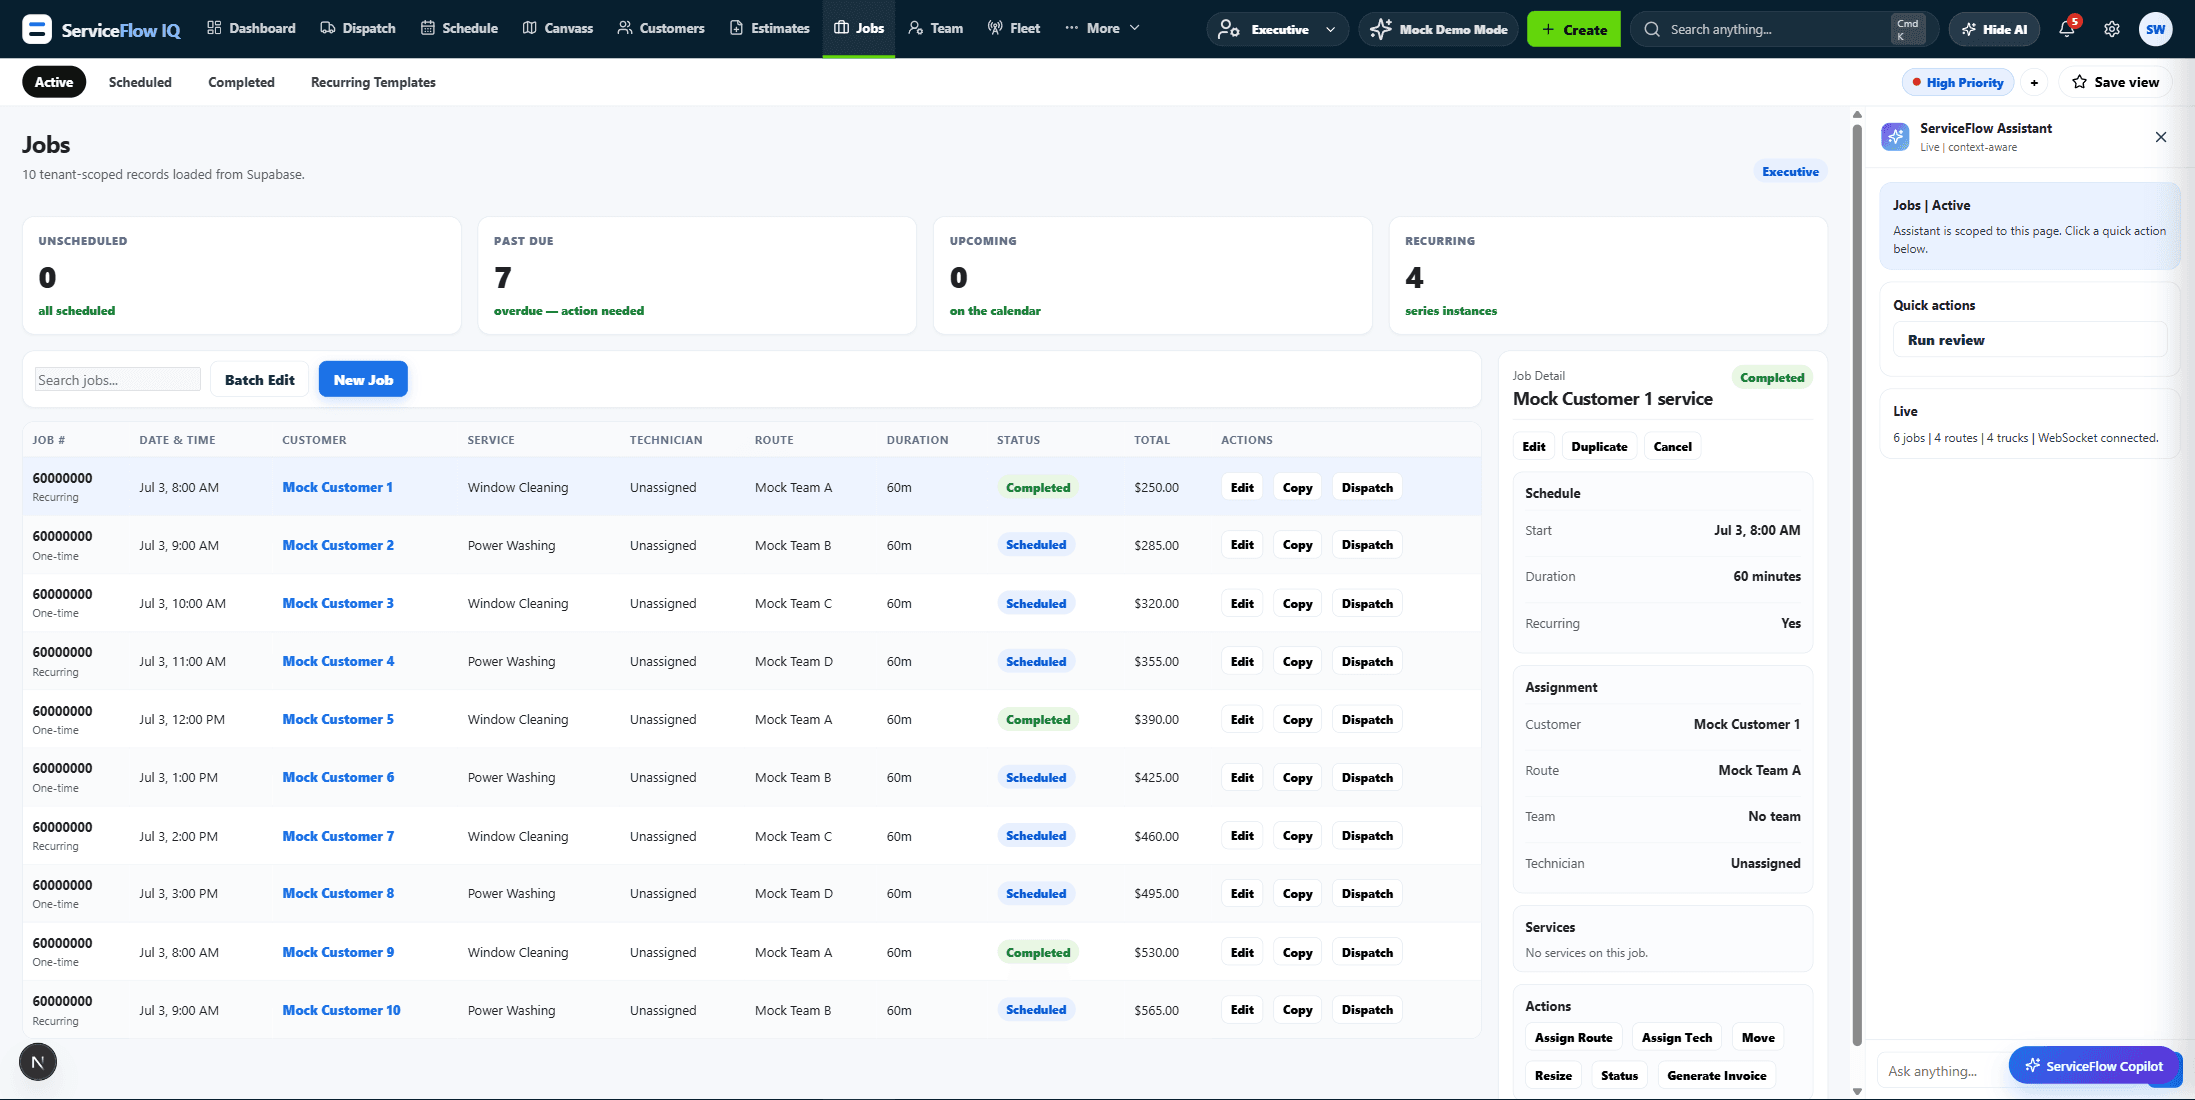This screenshot has height=1100, width=2195.
Task: Open the ServiceFlow Copilot button
Action: (x=2094, y=1066)
